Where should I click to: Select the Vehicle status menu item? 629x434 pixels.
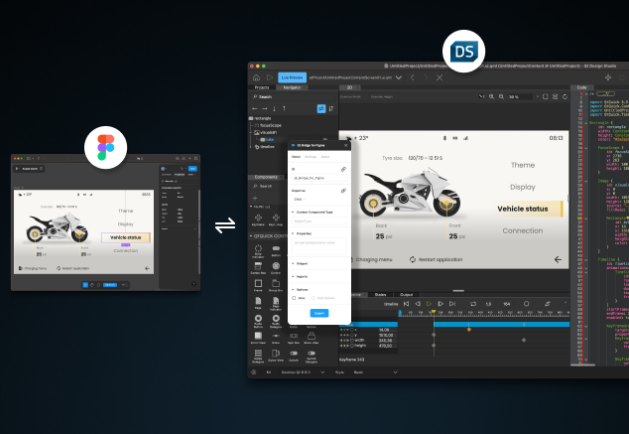(x=522, y=208)
